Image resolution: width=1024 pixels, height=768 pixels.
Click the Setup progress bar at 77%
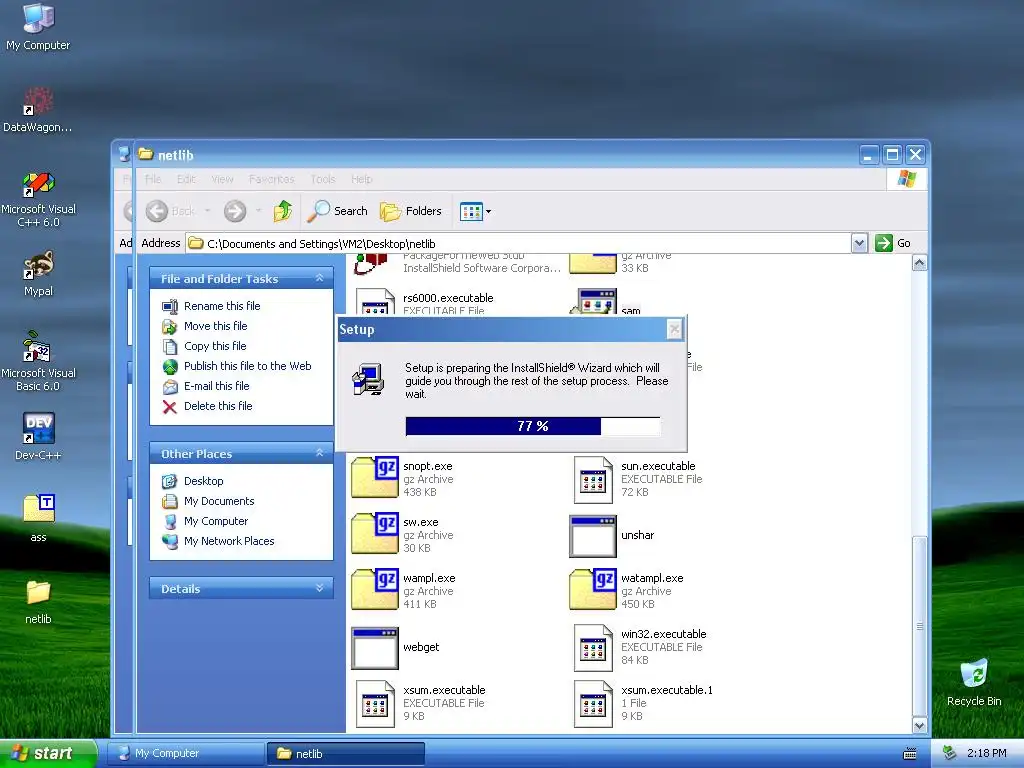coord(533,426)
